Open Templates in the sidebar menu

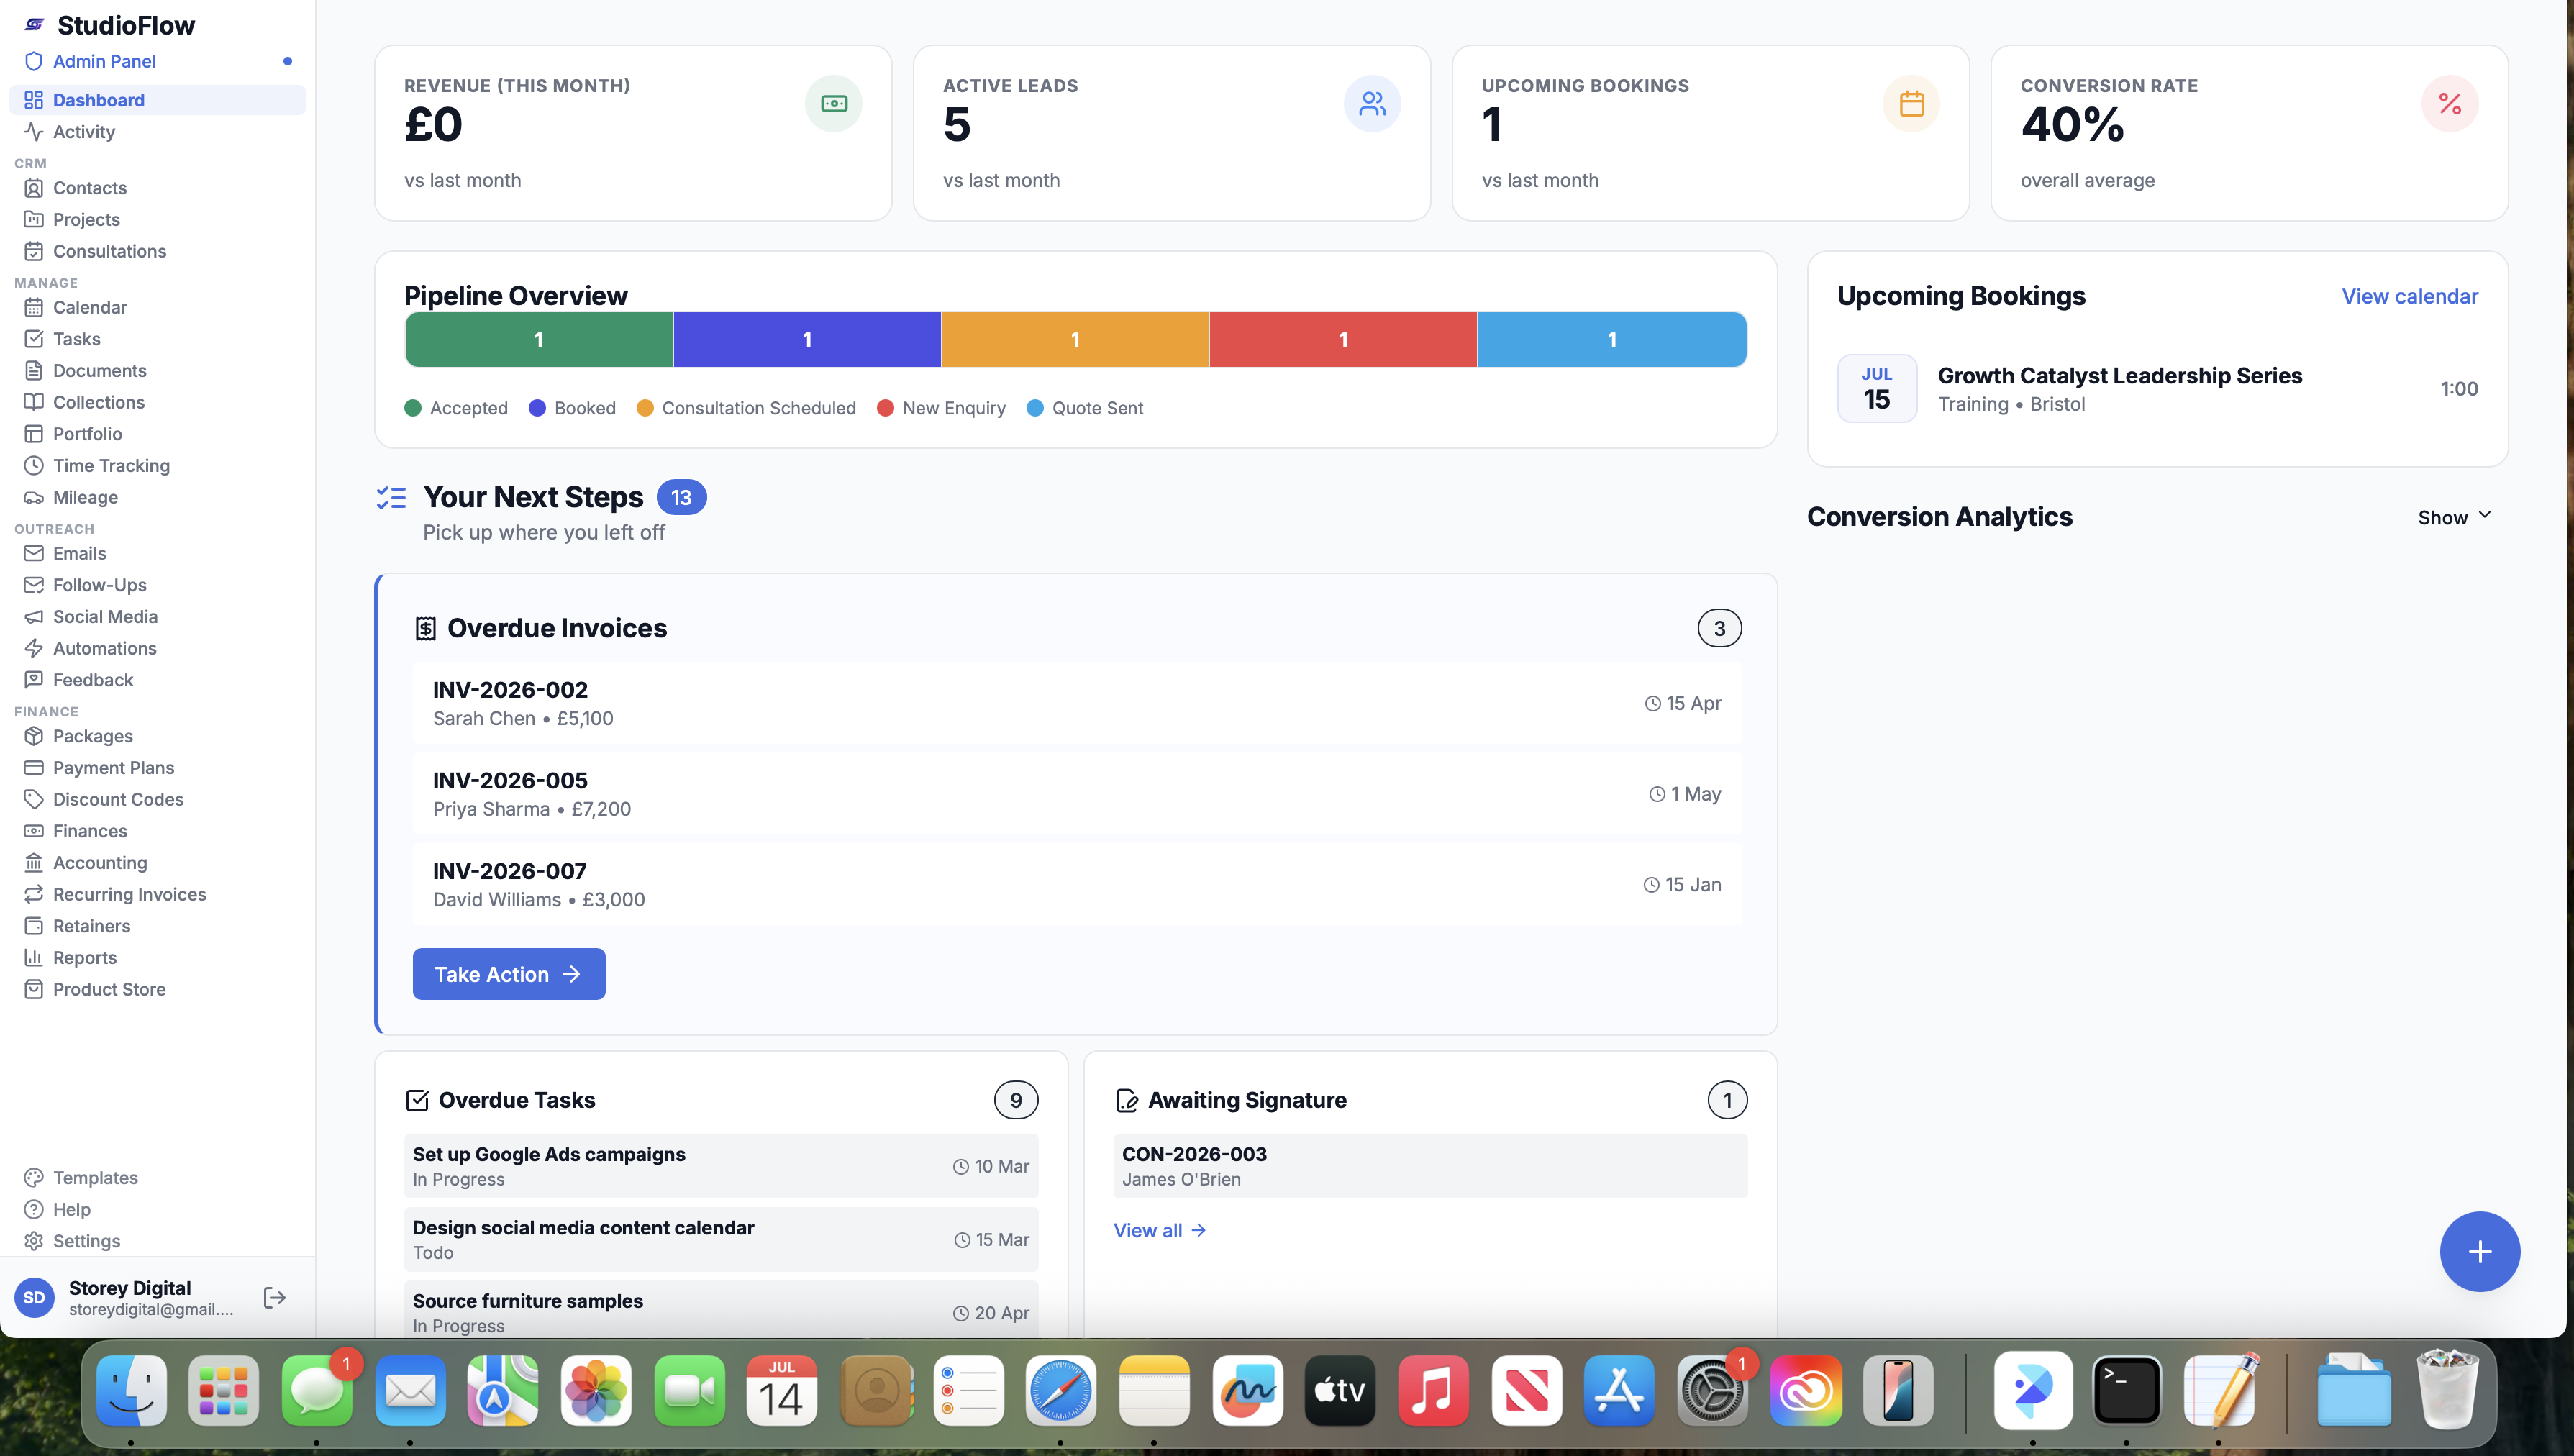(157, 1177)
